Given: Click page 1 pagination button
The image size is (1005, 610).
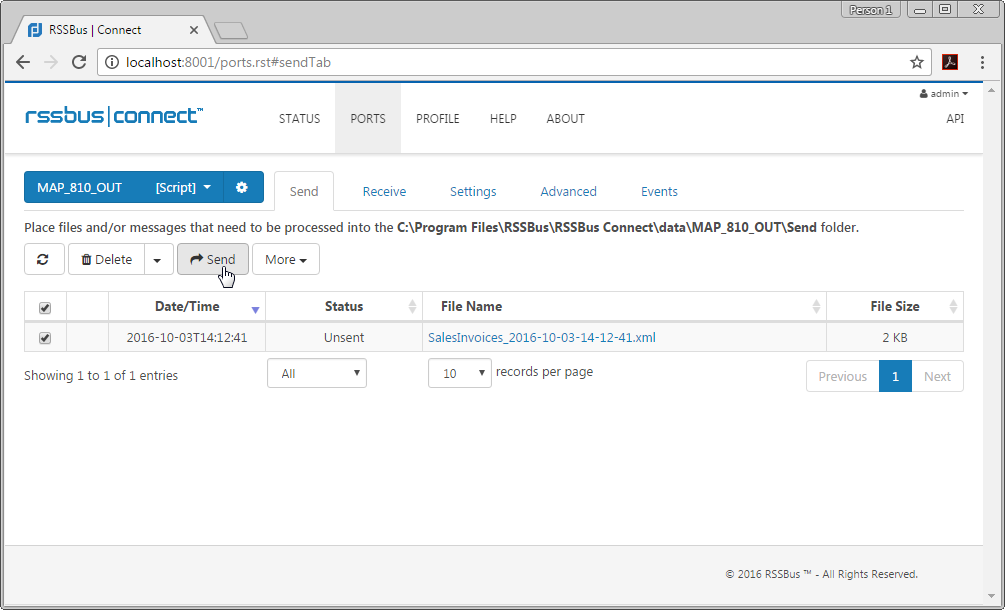Looking at the screenshot, I should tap(895, 376).
